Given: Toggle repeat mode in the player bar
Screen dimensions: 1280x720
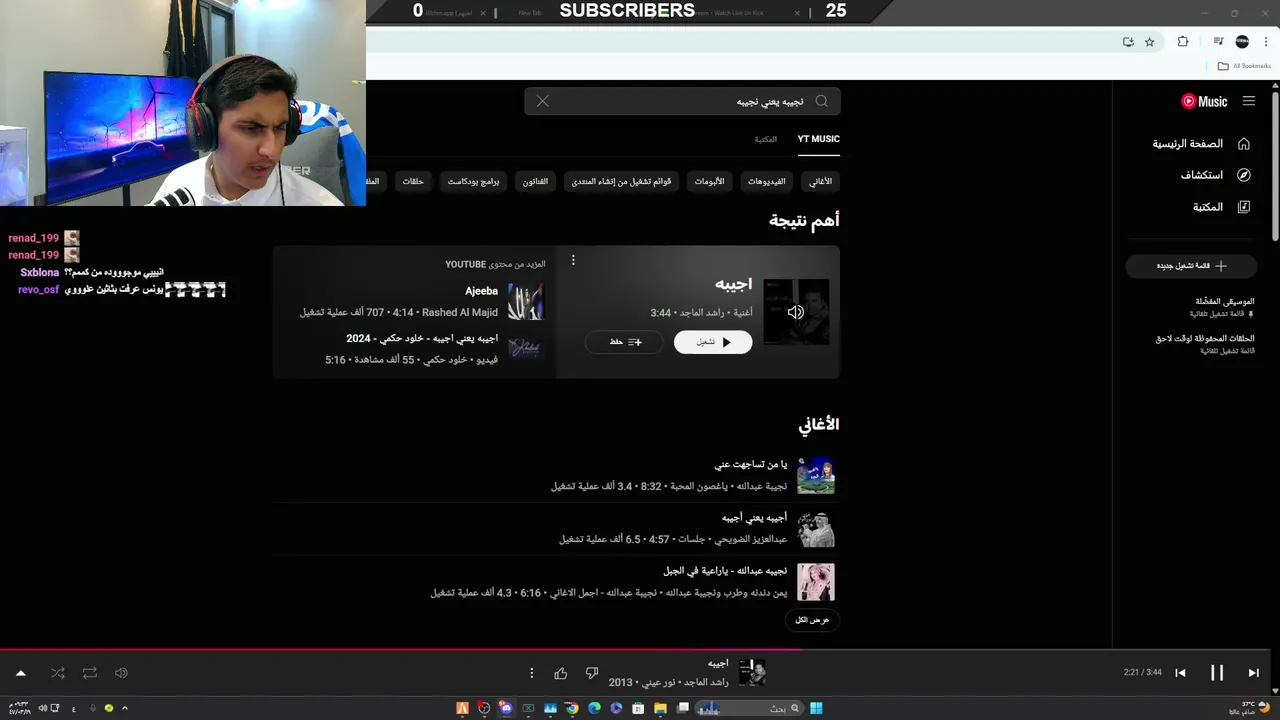Looking at the screenshot, I should coord(90,673).
